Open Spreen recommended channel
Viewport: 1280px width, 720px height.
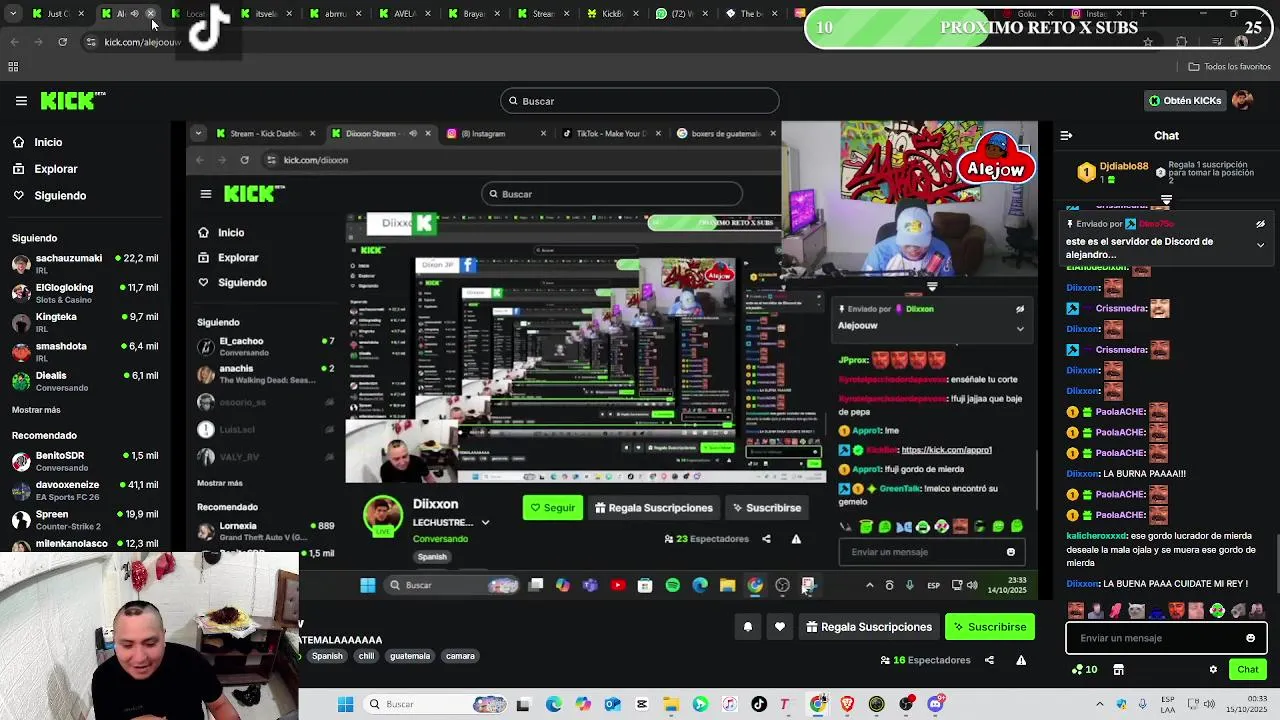pyautogui.click(x=85, y=519)
